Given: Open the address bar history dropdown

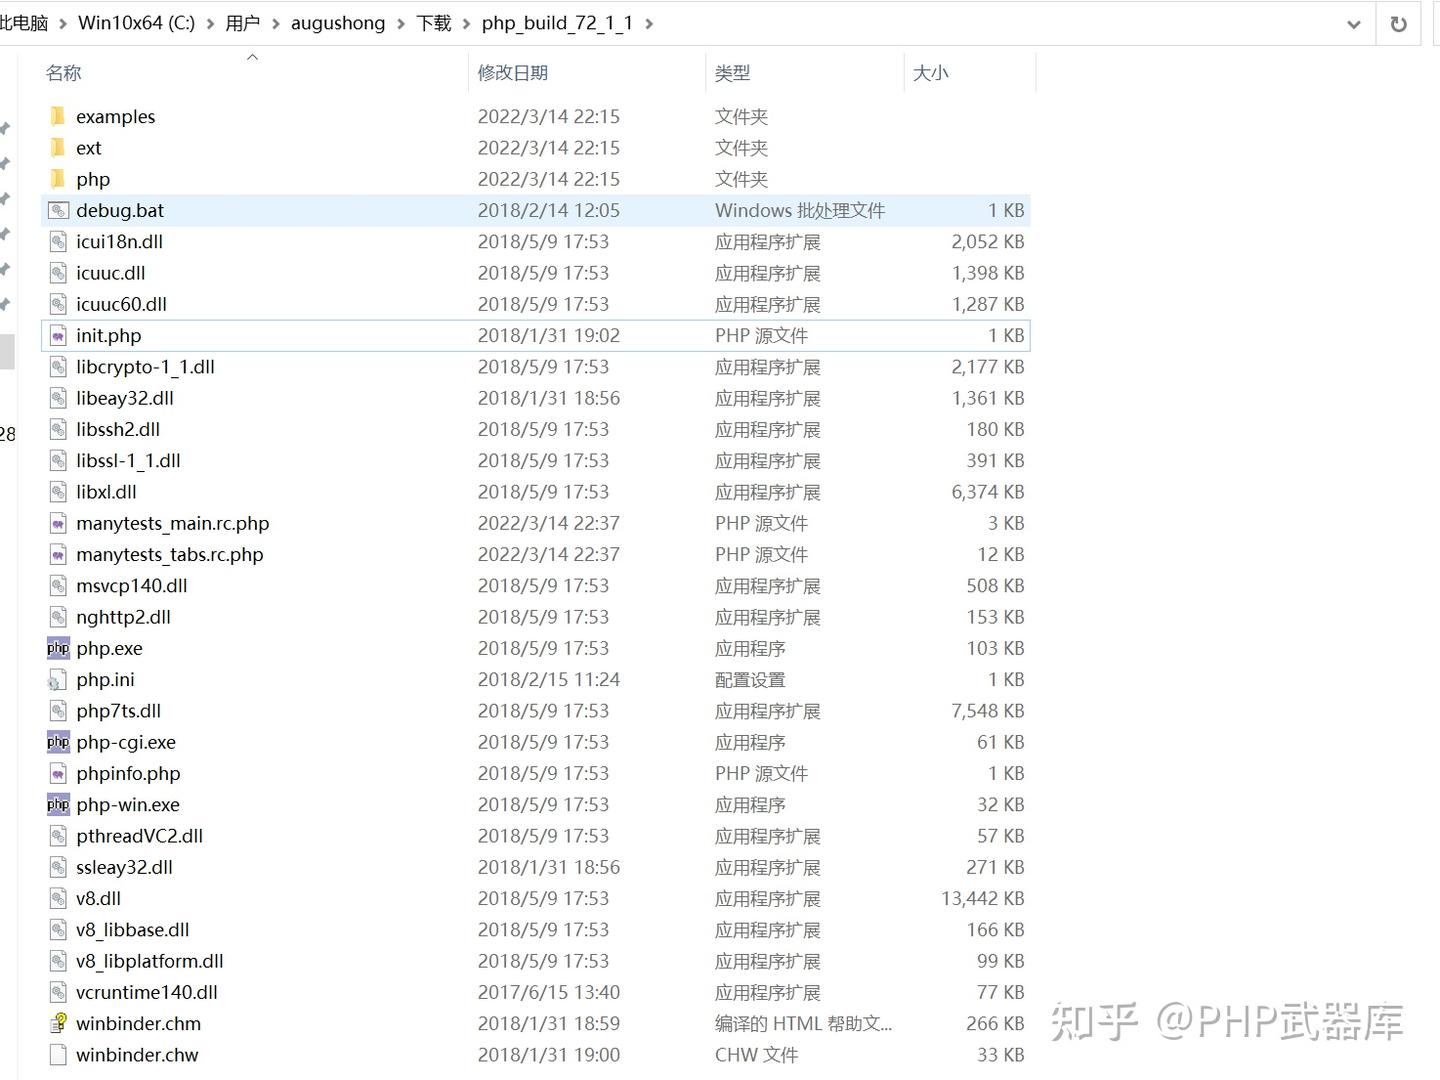Looking at the screenshot, I should pyautogui.click(x=1353, y=24).
